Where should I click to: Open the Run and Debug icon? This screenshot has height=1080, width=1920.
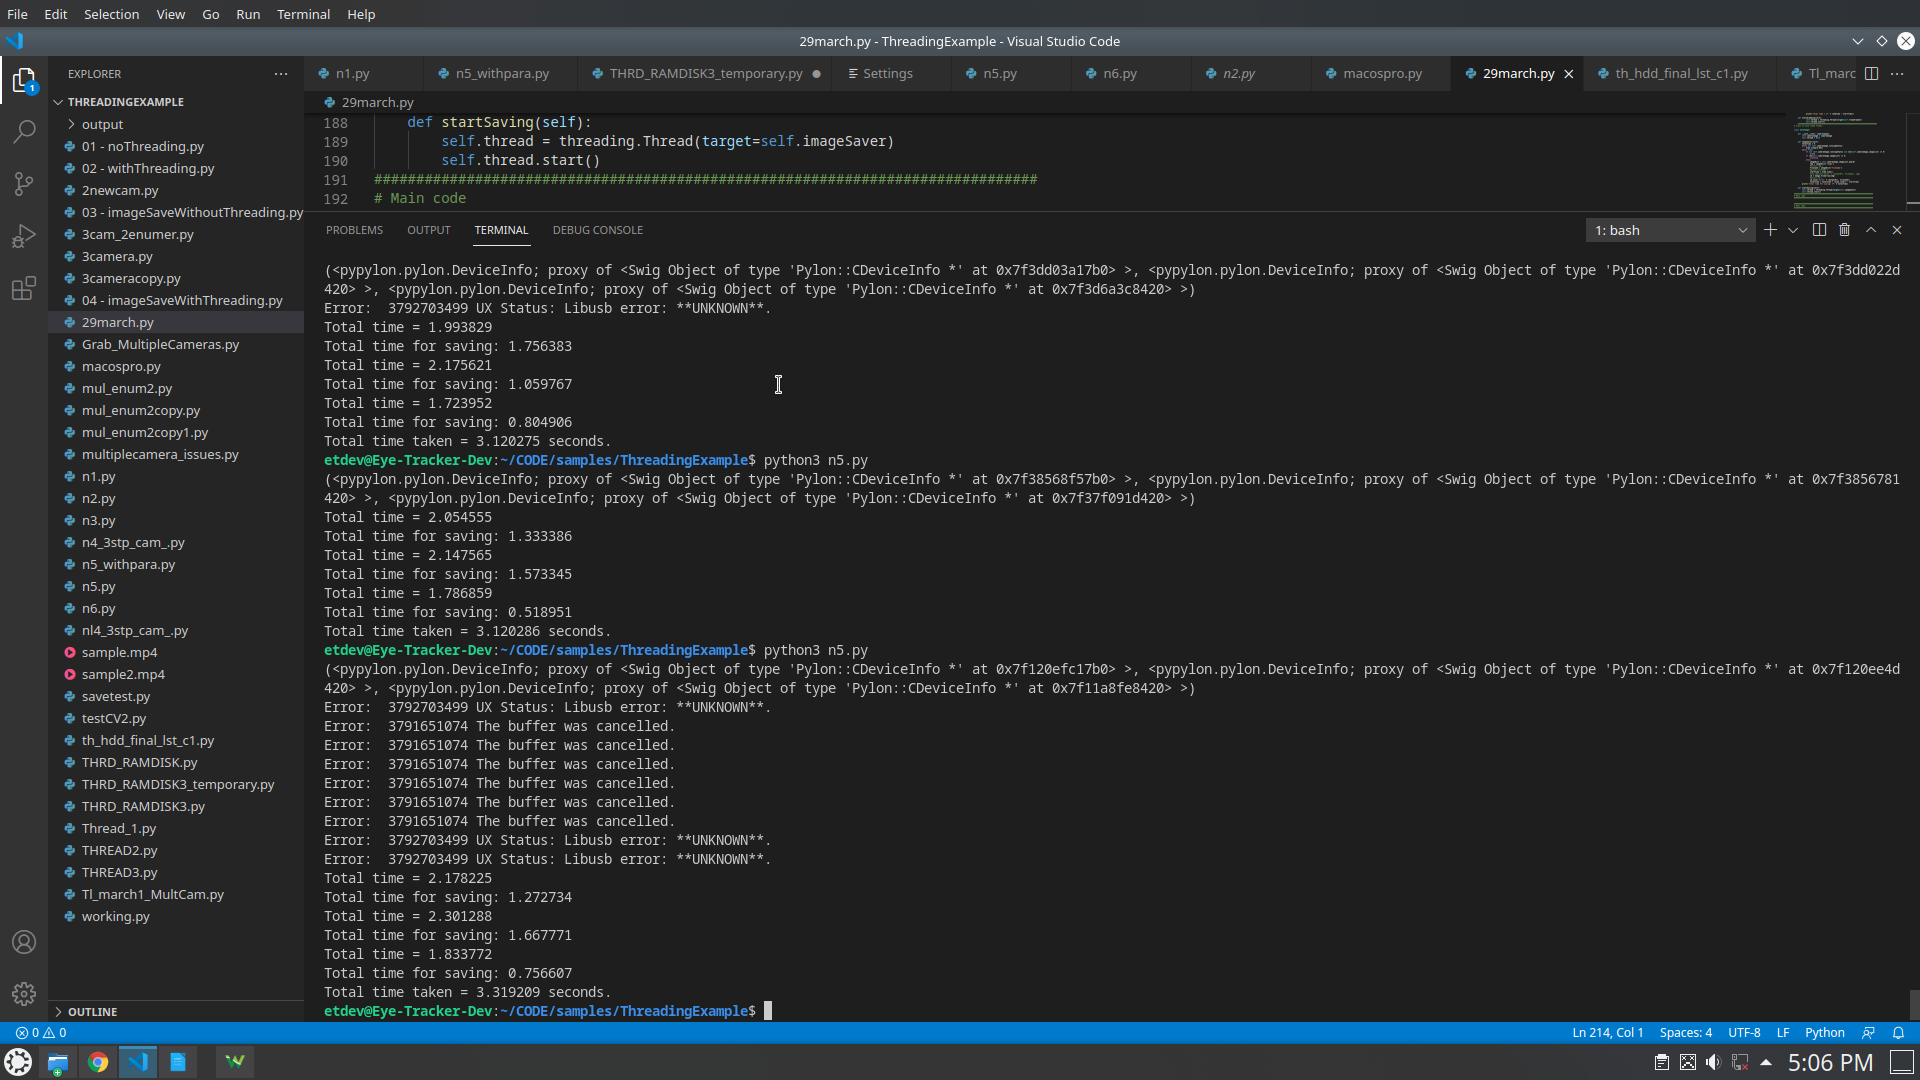(24, 236)
